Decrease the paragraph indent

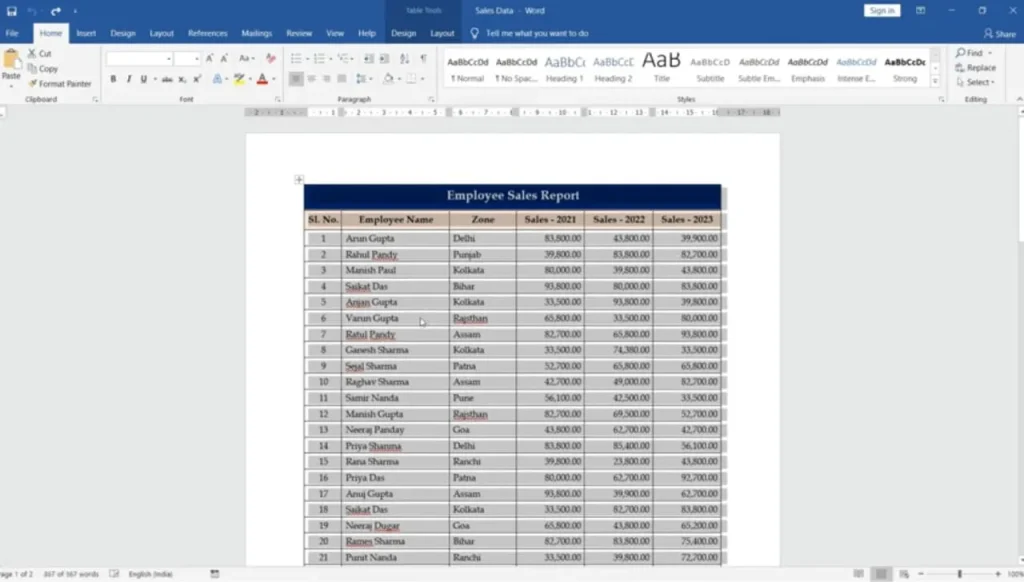coord(369,59)
